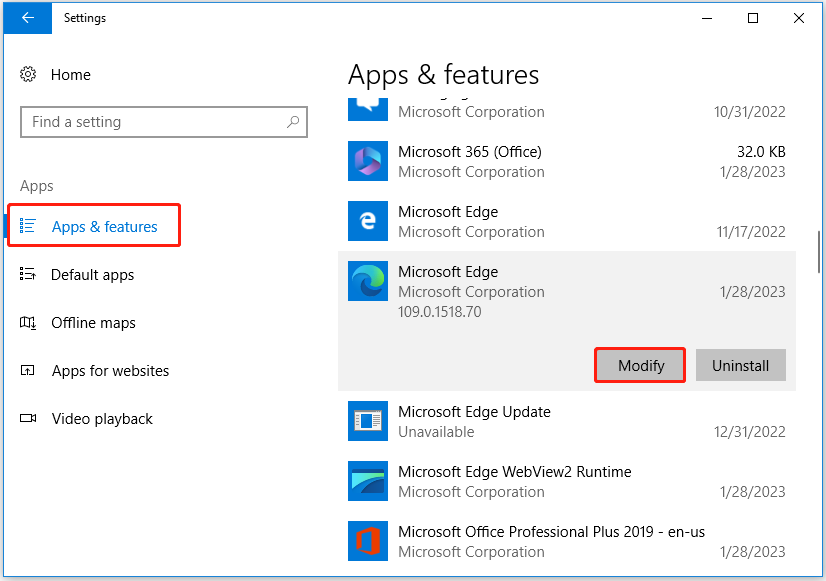826x581 pixels.
Task: Click the Settings window title text
Action: tap(85, 18)
